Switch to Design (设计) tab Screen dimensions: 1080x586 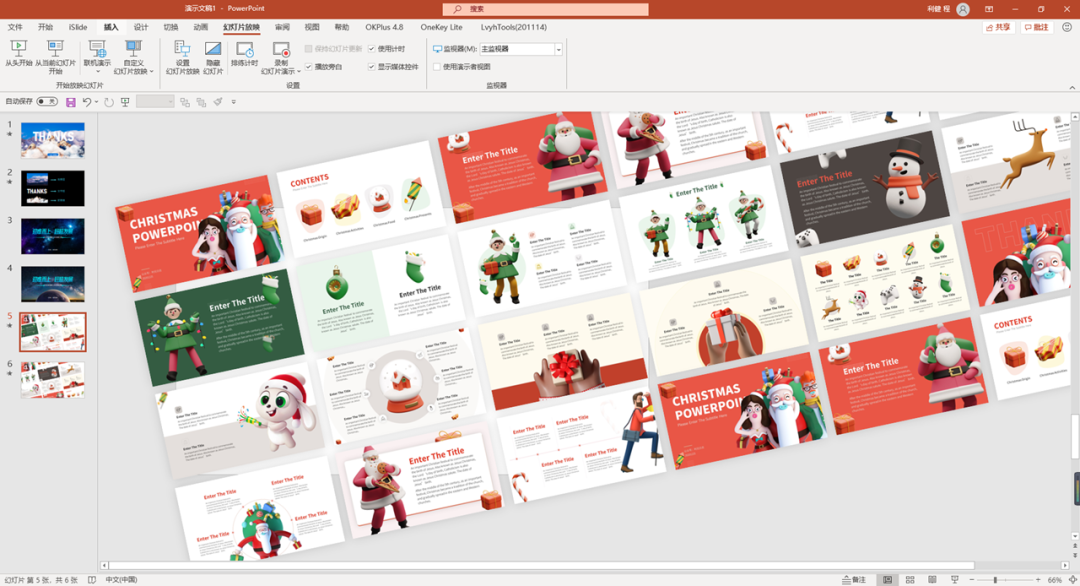click(x=141, y=27)
